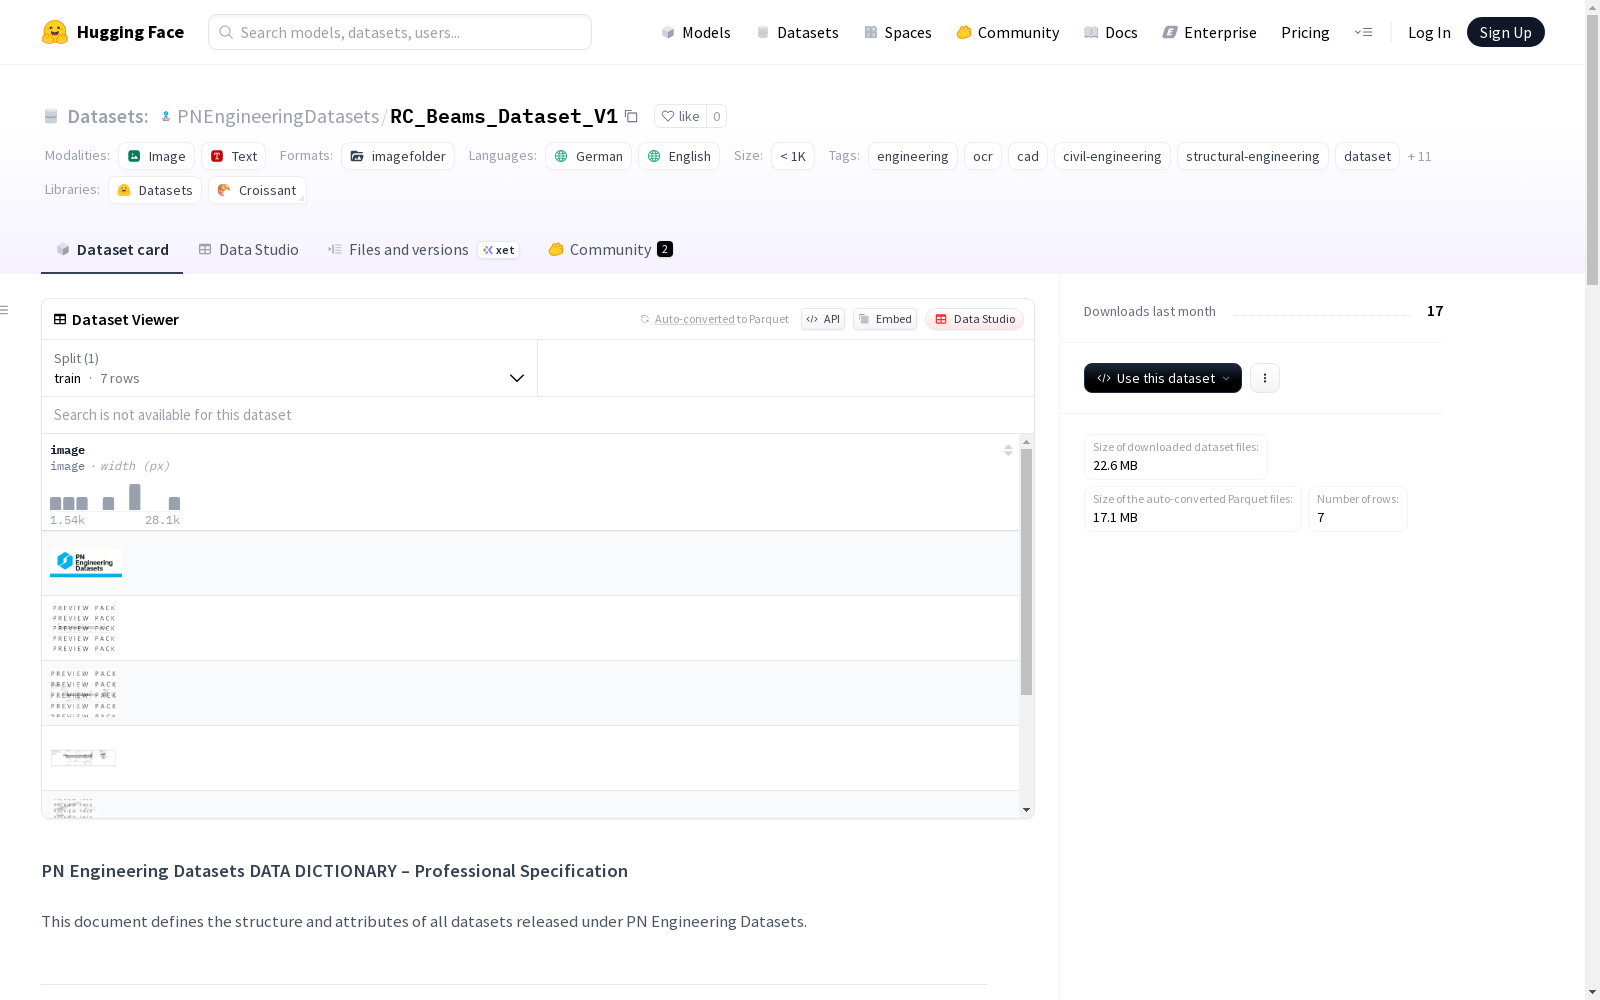The height and width of the screenshot is (1000, 1600).
Task: Expand the train split dropdown
Action: [x=289, y=368]
